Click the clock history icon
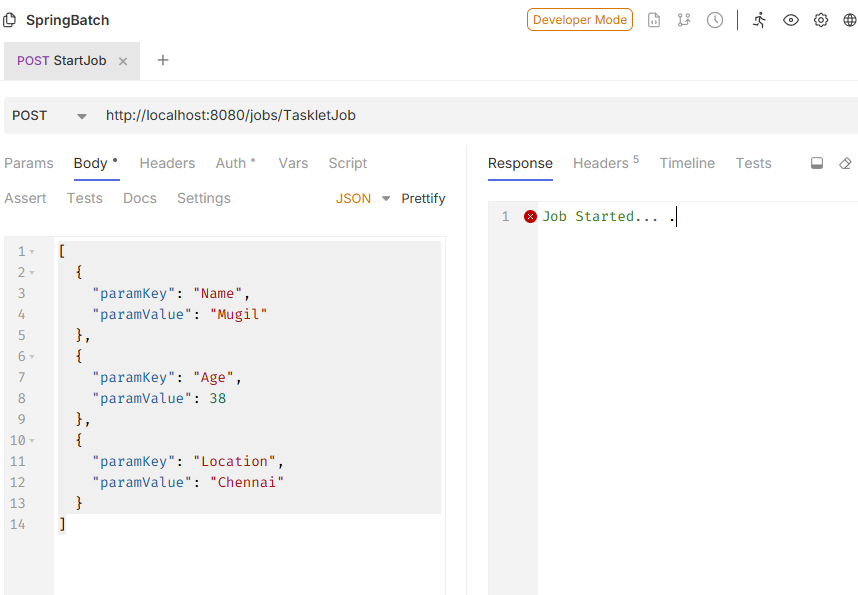Screen dimensions: 858x595 [x=715, y=20]
